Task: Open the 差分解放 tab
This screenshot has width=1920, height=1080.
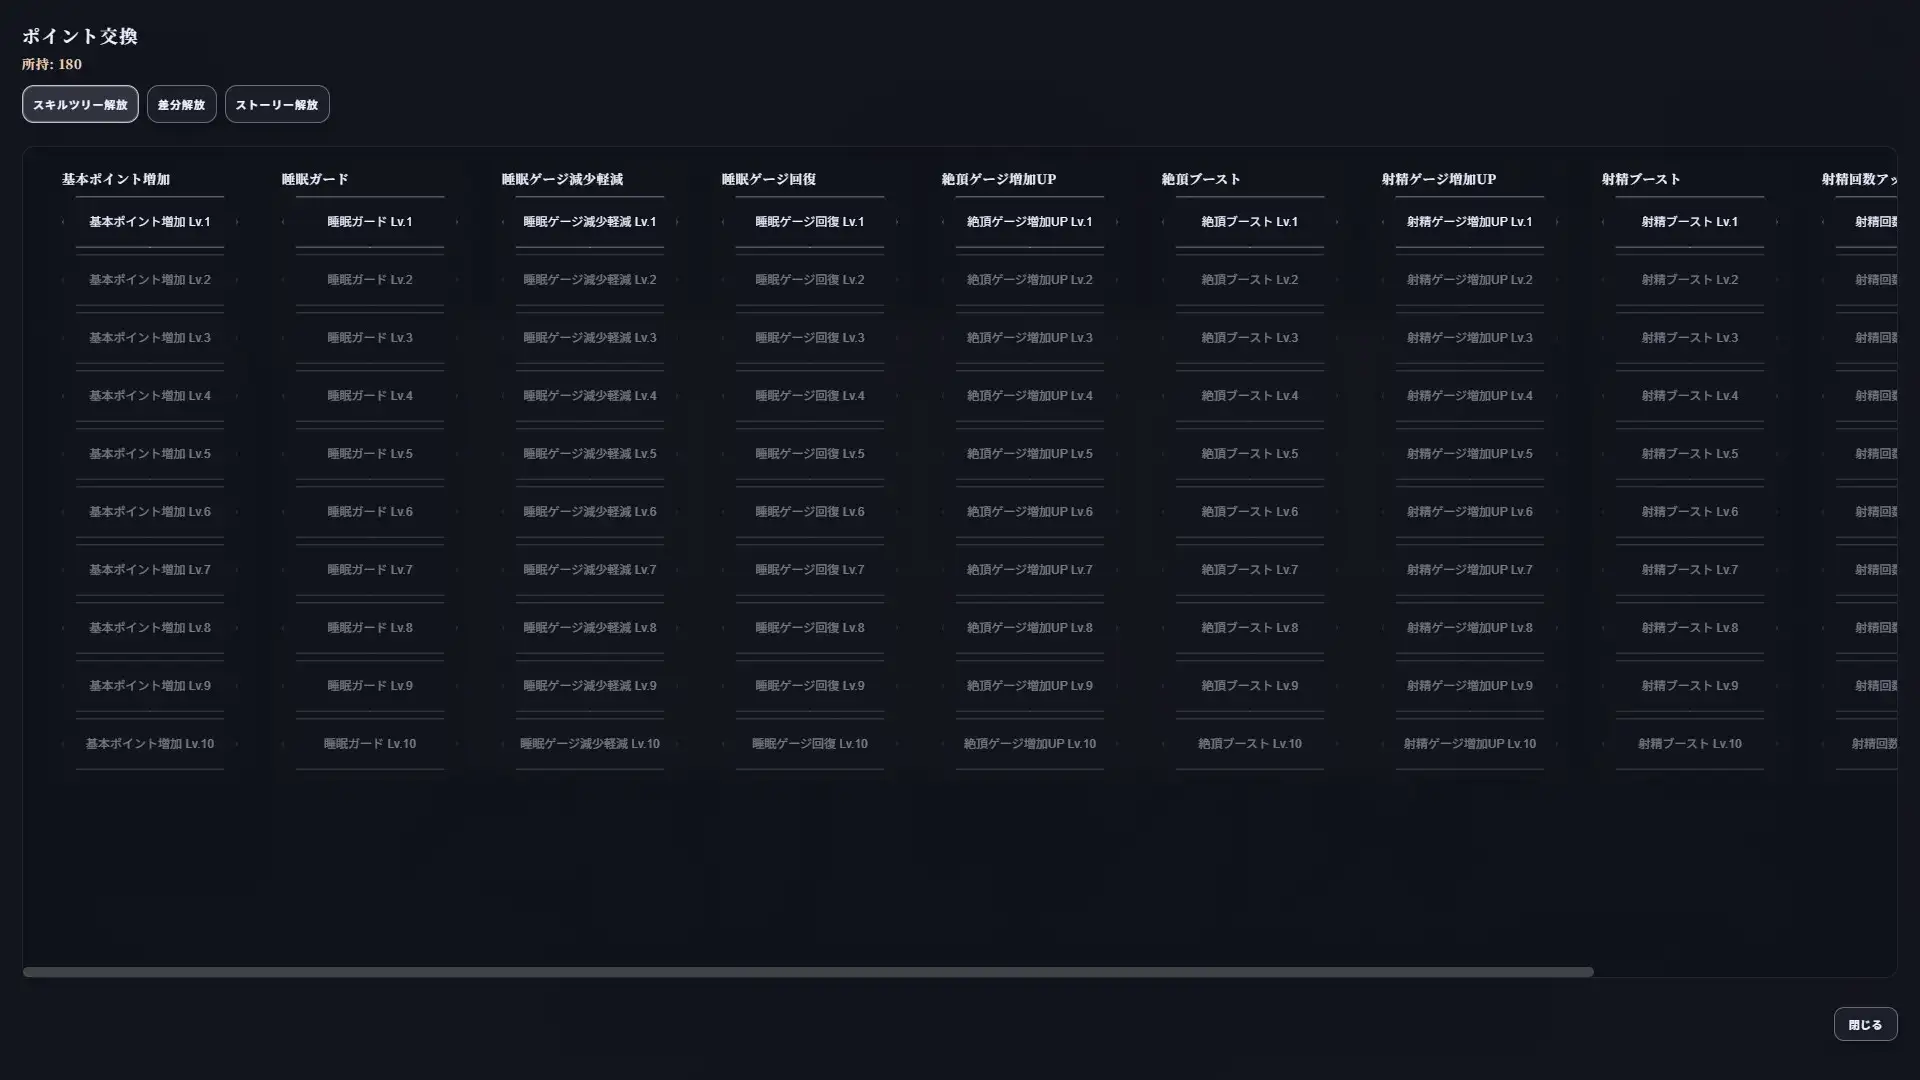Action: tap(181, 104)
